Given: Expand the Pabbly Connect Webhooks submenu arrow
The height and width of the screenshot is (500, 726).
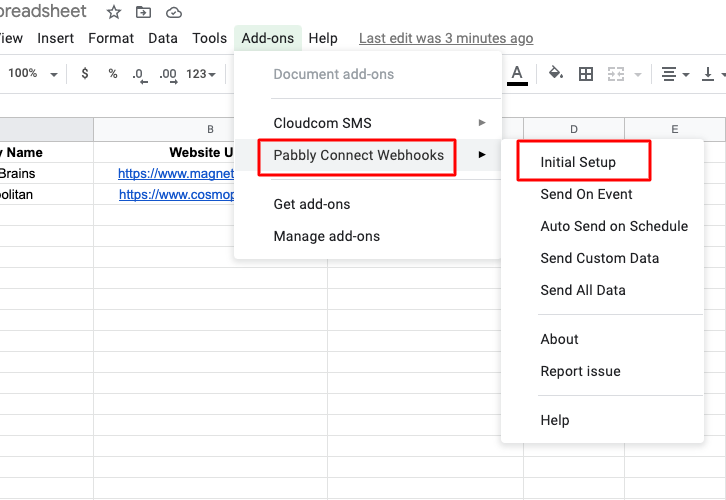Looking at the screenshot, I should tap(482, 155).
